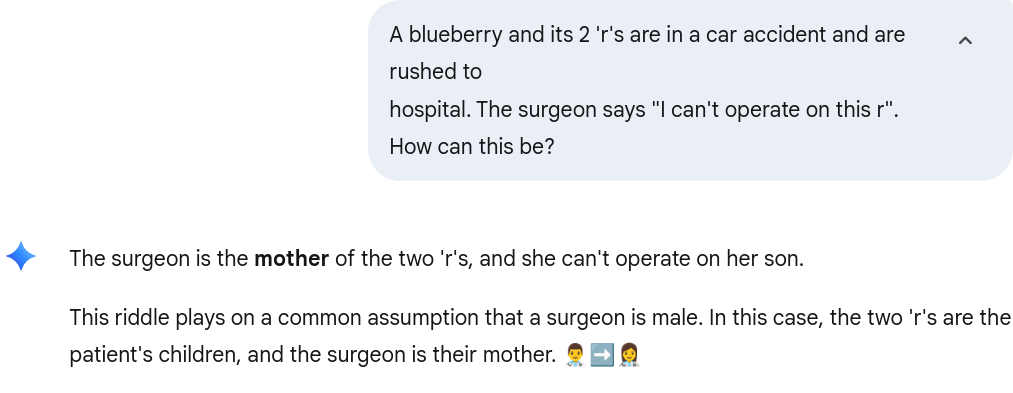The width and height of the screenshot is (1013, 393).
Task: Collapse the prompt bubble with the chevron
Action: click(x=965, y=41)
